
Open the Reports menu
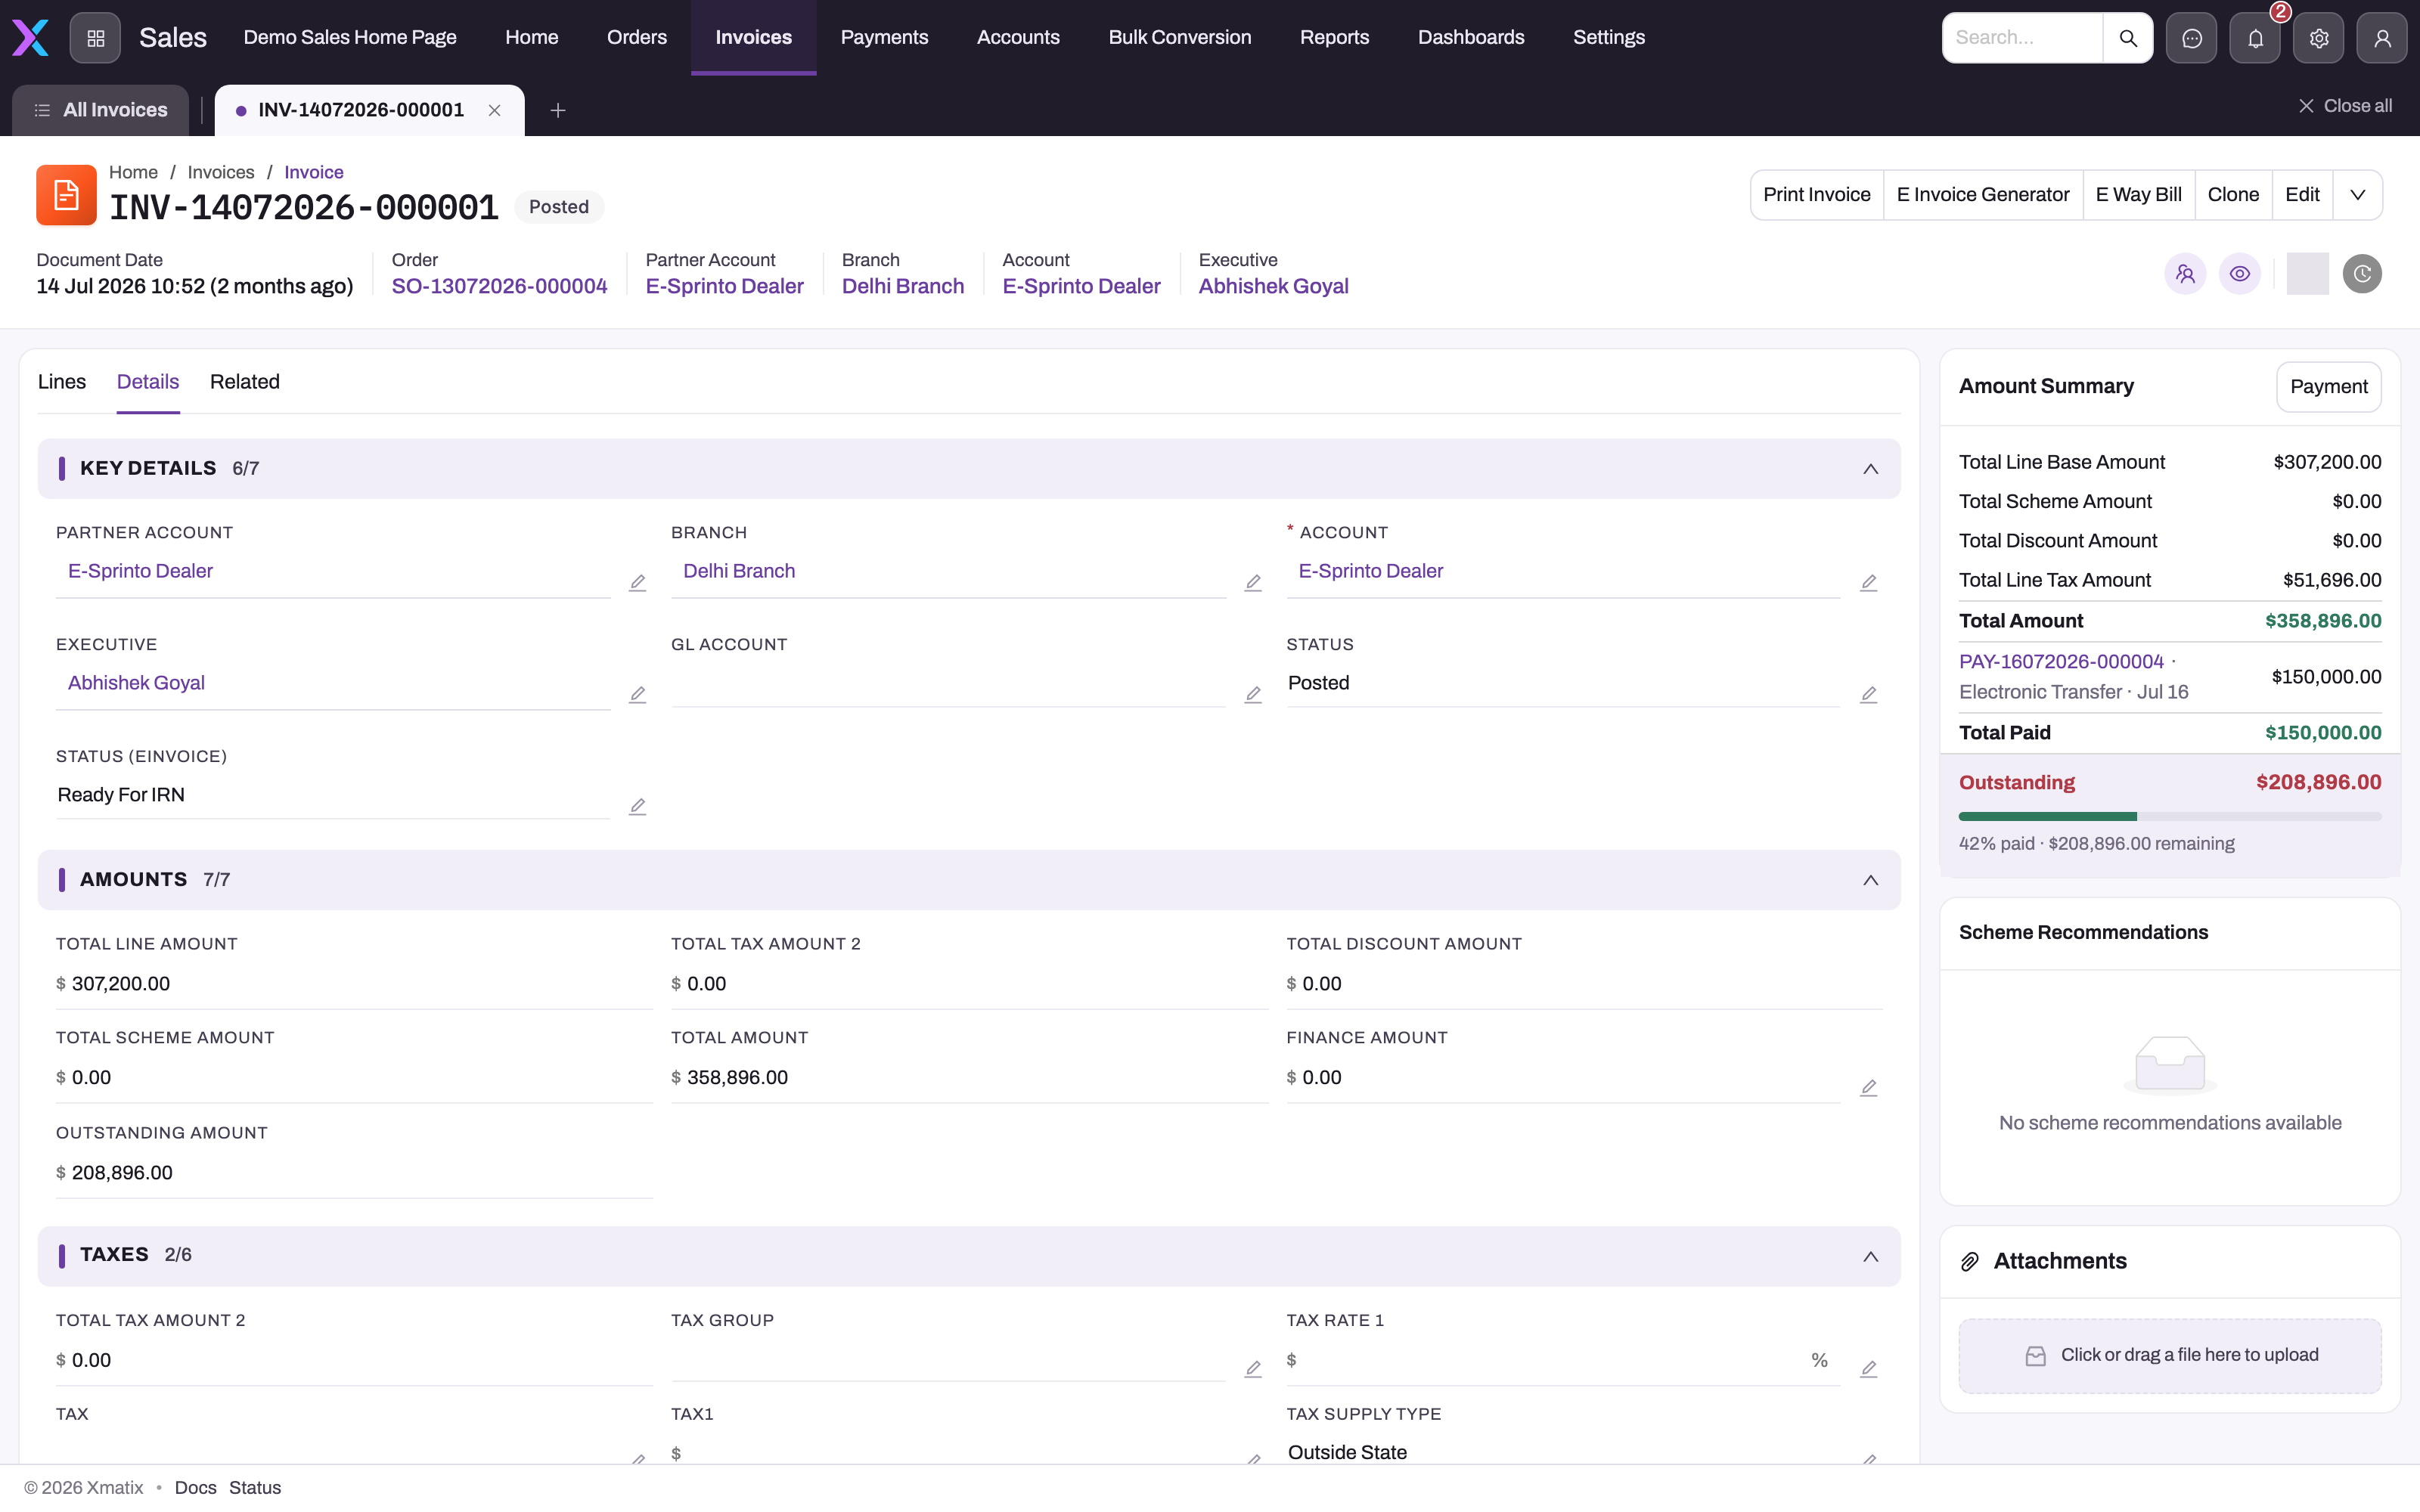(1334, 38)
